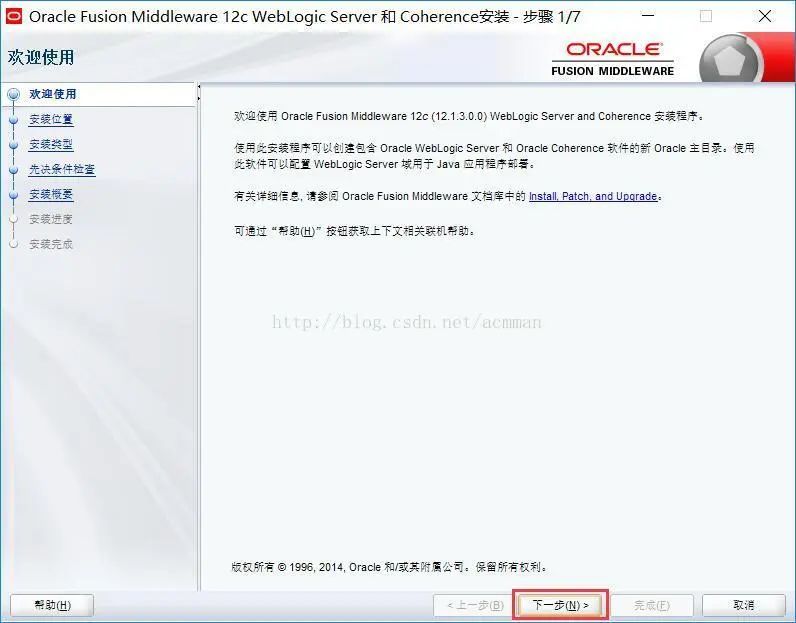Click the 安装类型 step bullet icon
The height and width of the screenshot is (623, 796).
(14, 145)
